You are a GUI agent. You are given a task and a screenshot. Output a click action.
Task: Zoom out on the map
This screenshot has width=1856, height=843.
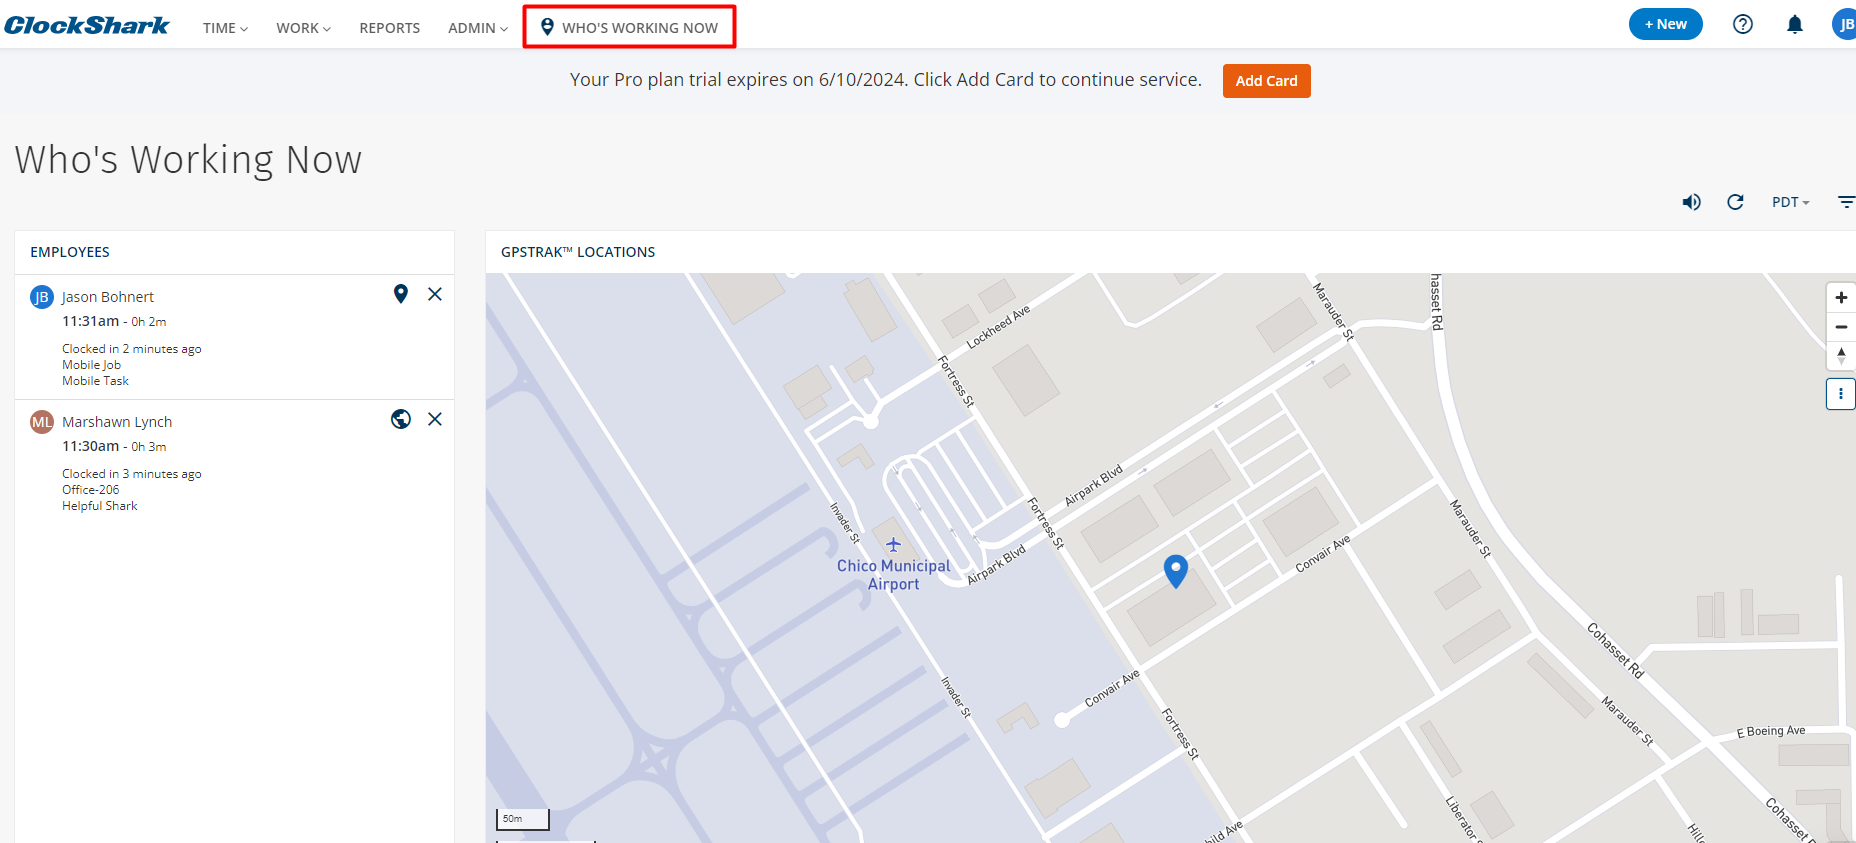(x=1841, y=327)
